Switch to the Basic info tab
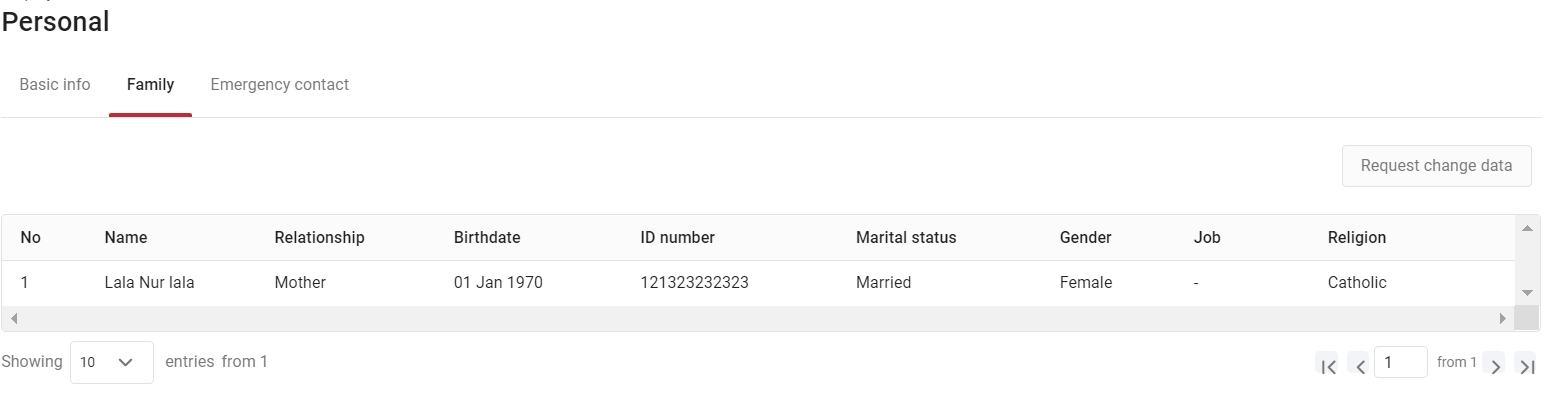The image size is (1552, 394). tap(55, 85)
